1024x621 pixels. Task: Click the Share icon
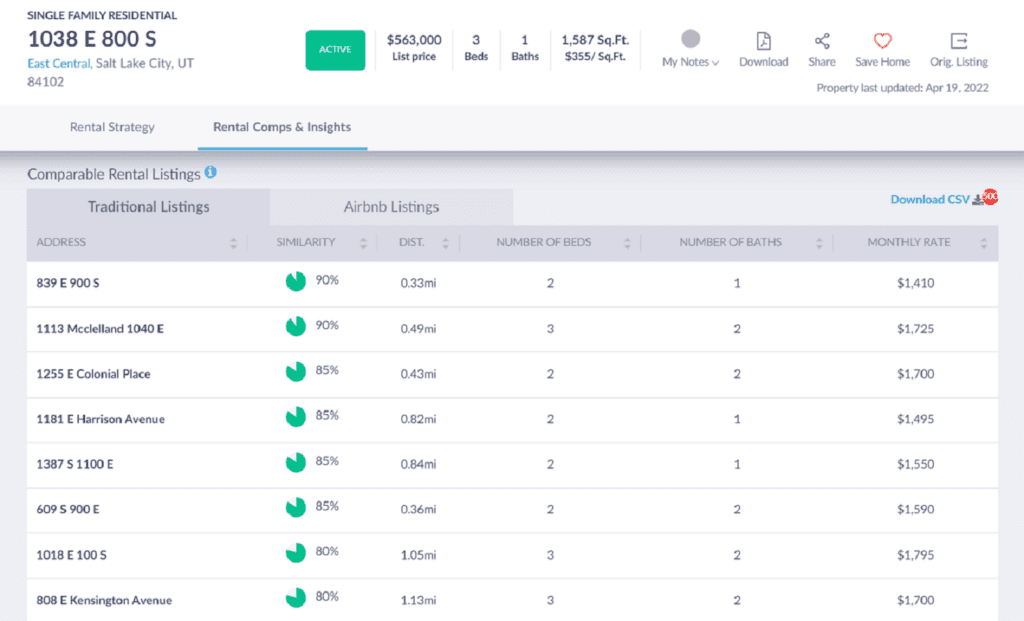tap(822, 41)
